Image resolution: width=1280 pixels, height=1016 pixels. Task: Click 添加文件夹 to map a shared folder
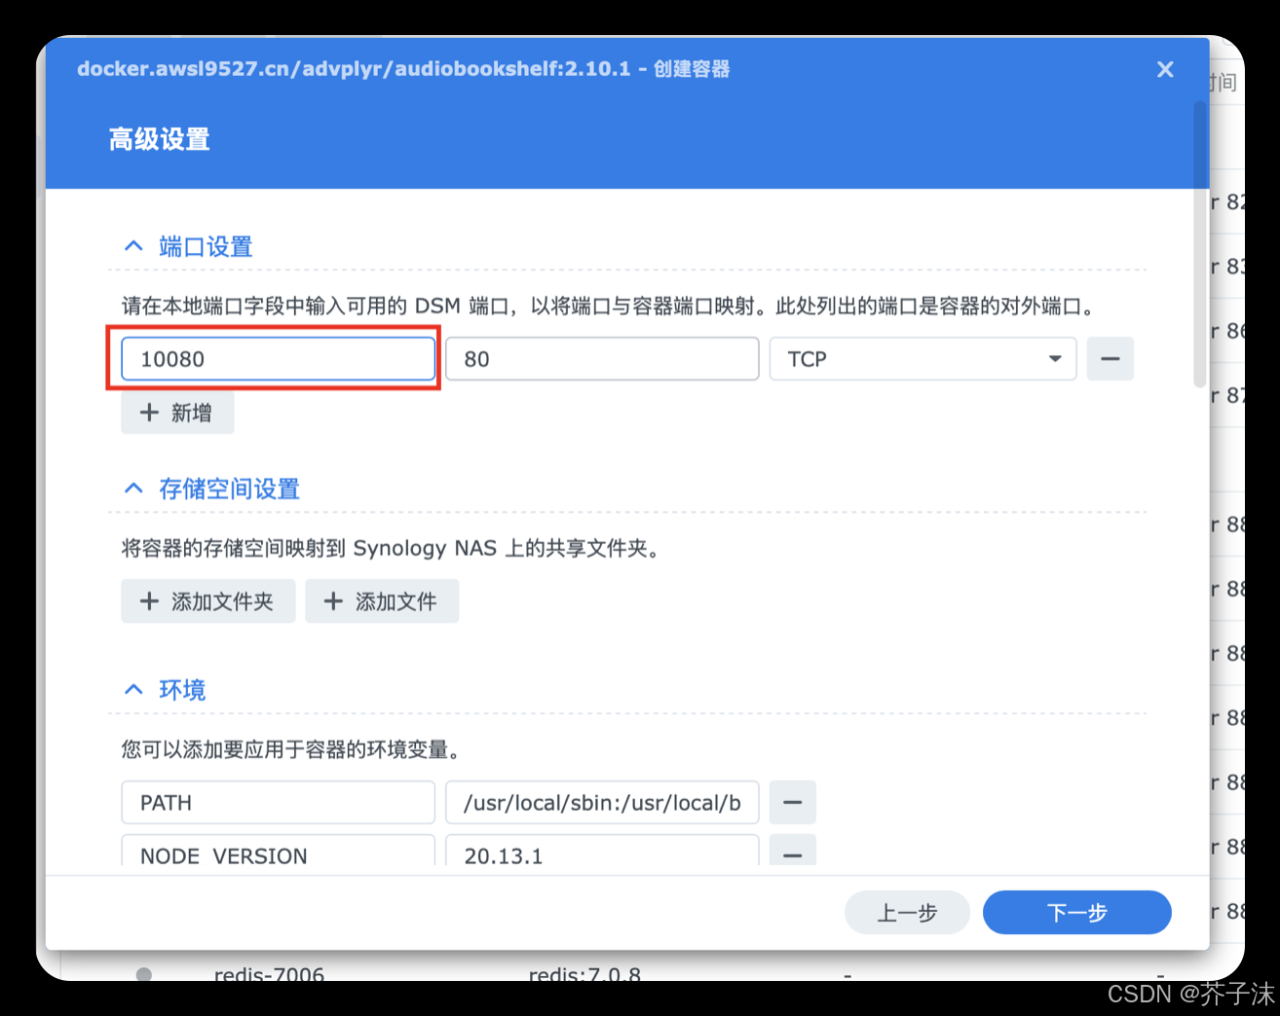pyautogui.click(x=208, y=601)
